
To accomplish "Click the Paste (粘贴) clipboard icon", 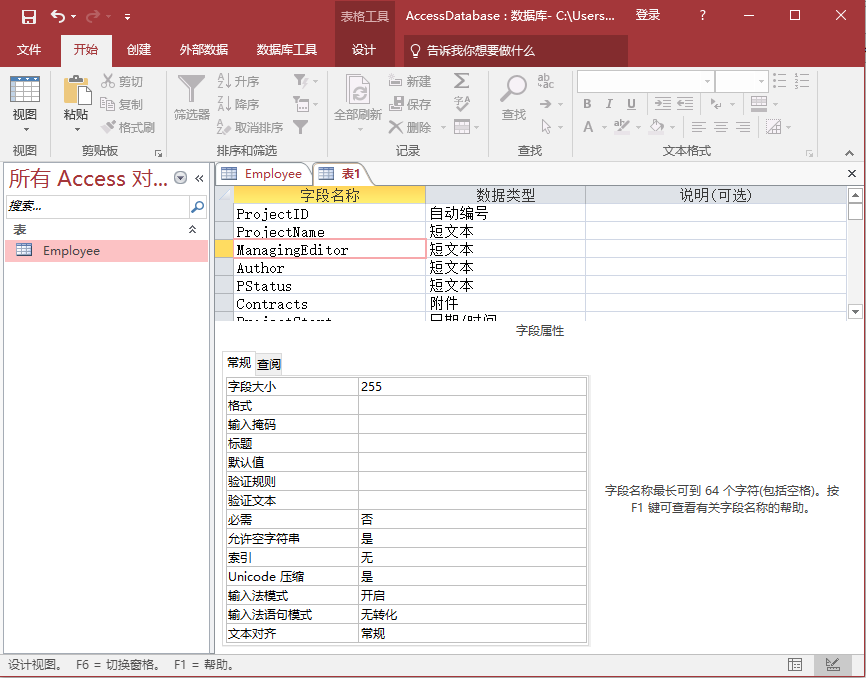I will click(76, 92).
